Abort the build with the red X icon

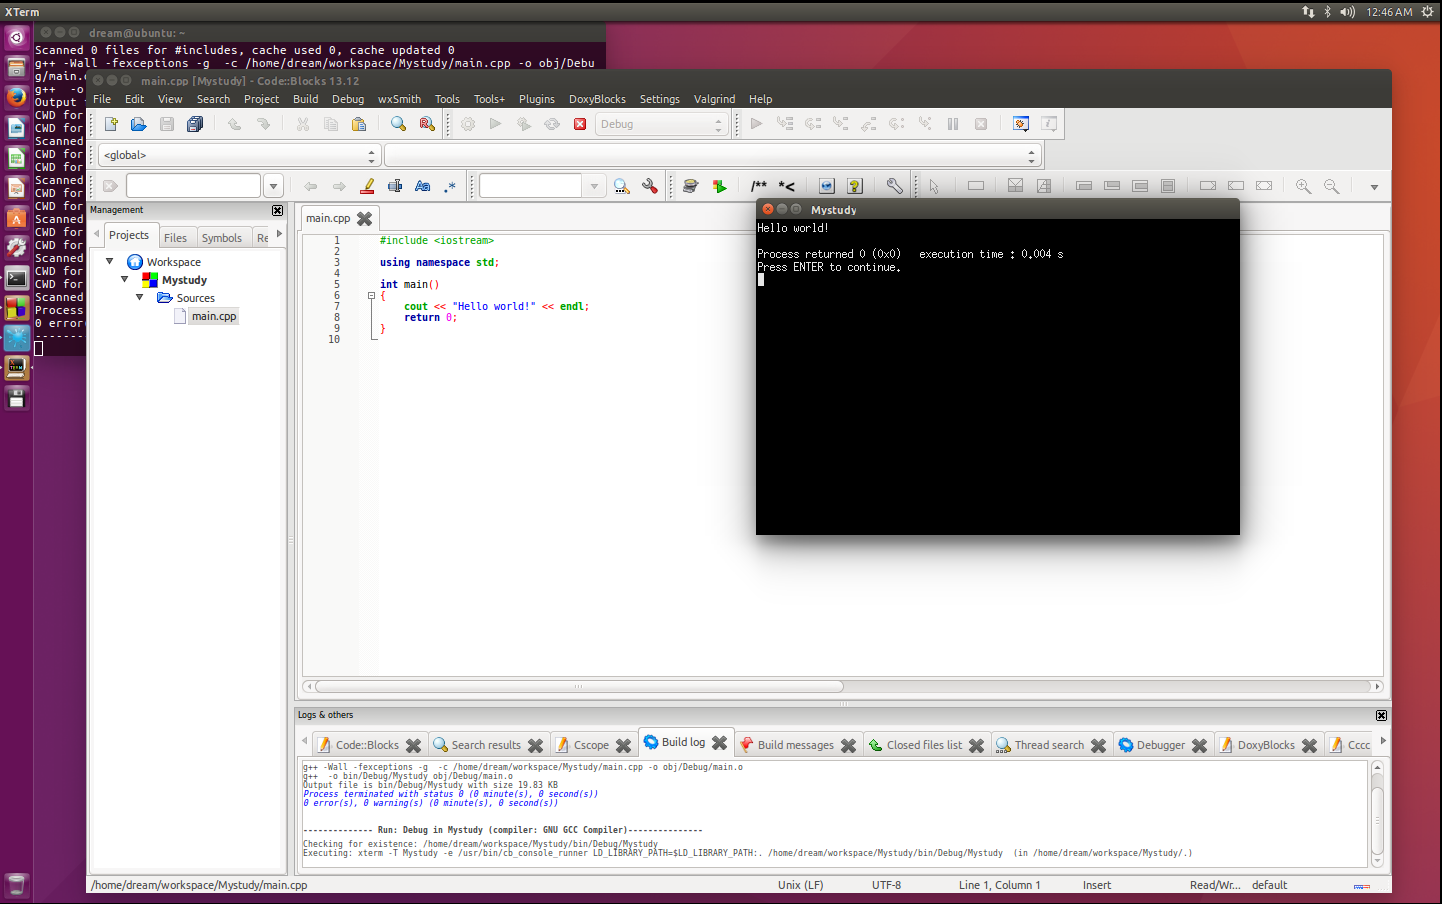(580, 124)
